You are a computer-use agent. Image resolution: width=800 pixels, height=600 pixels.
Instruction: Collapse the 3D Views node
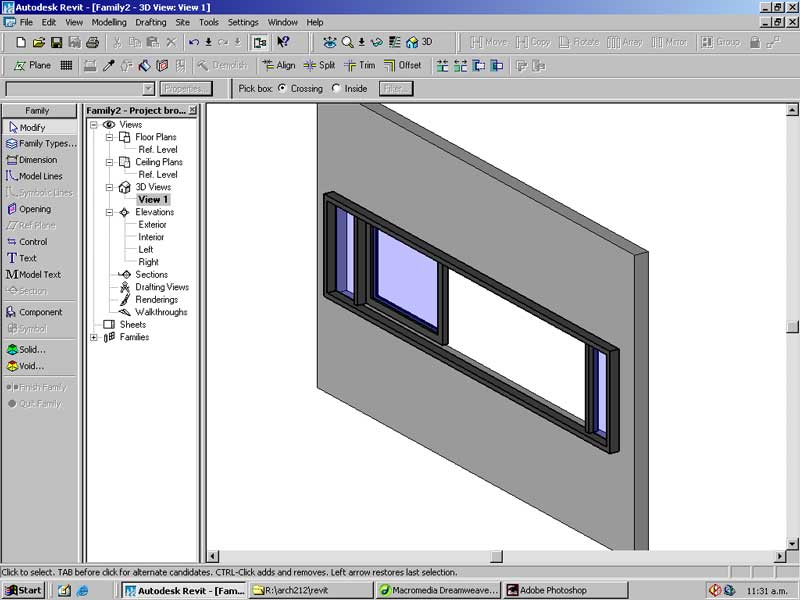tap(109, 187)
